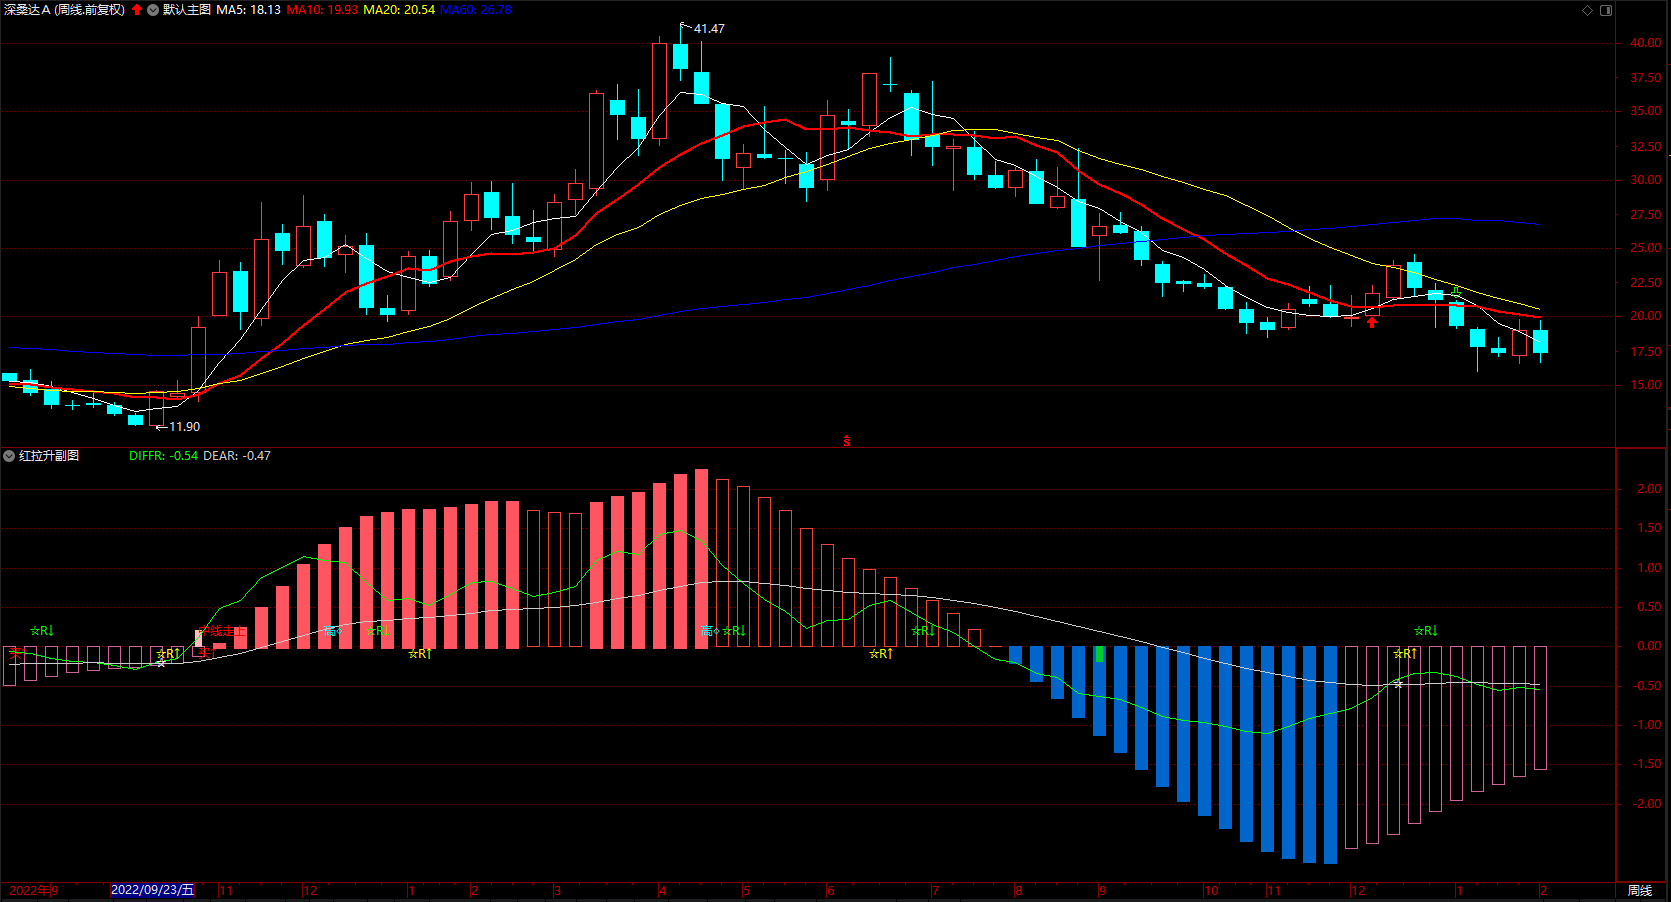Click the 15.00 price axis label
Viewport: 1671px width, 902px height.
(1645, 385)
